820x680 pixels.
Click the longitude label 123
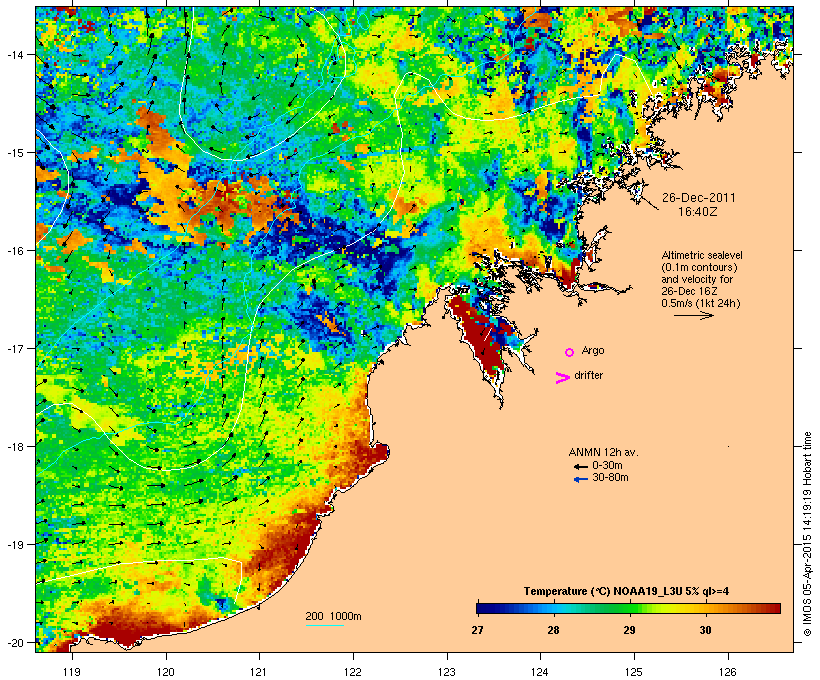pyautogui.click(x=447, y=672)
